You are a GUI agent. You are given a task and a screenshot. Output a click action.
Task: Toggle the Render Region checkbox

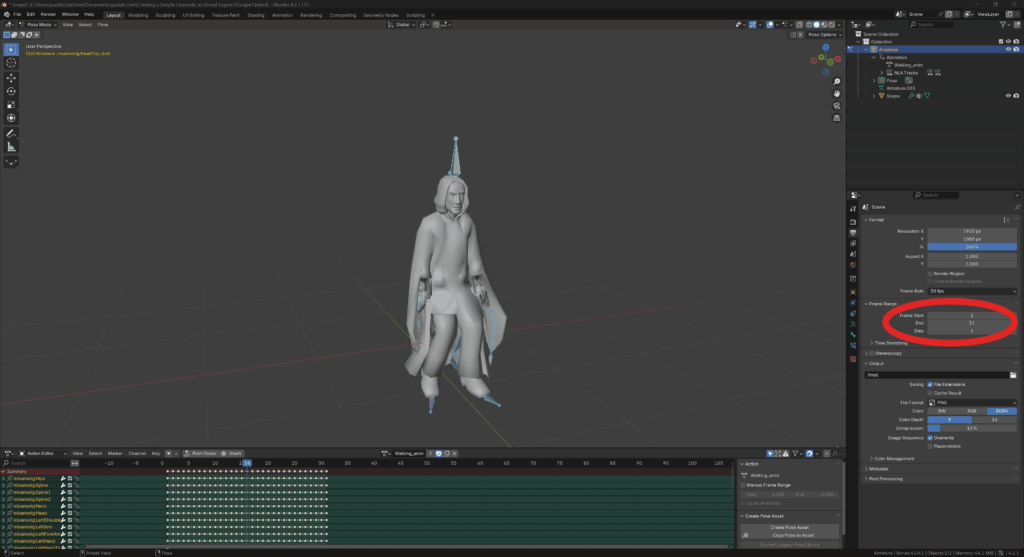[931, 273]
